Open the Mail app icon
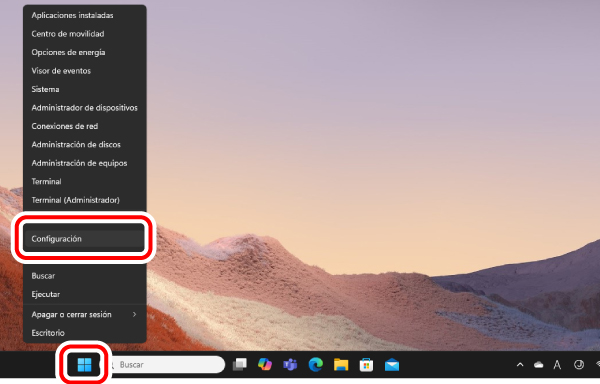Screen dimensions: 600x384 392,365
